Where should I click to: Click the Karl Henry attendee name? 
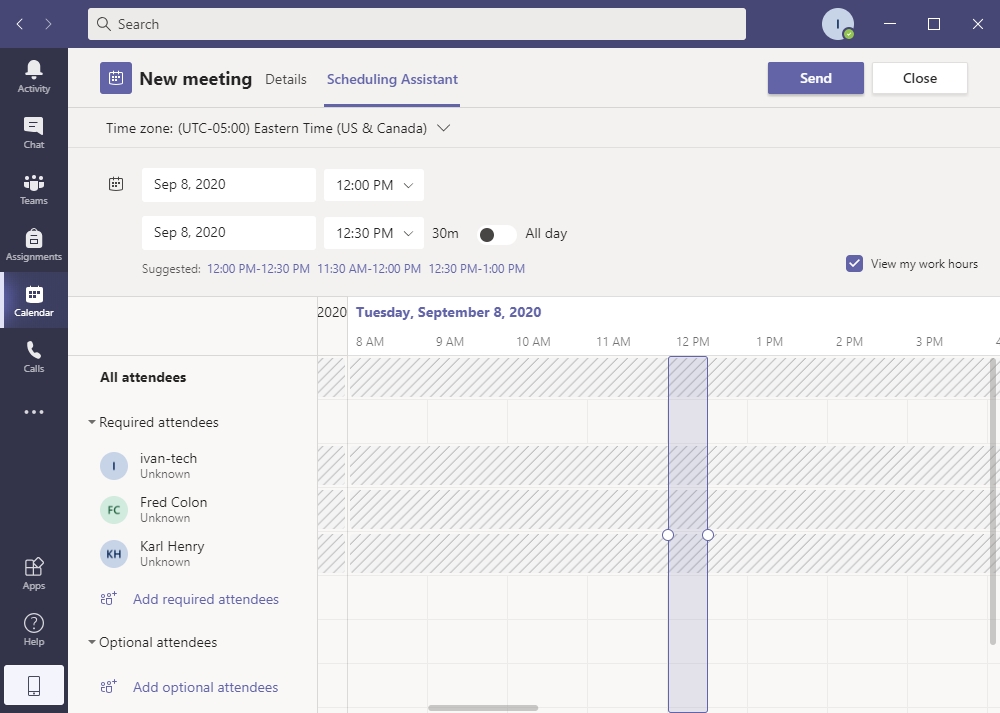pos(172,547)
